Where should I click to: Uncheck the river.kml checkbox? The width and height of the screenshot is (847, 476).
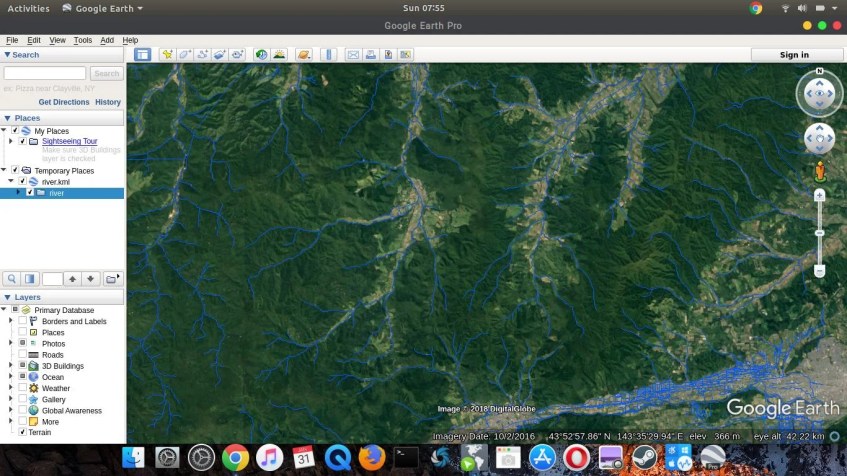(x=23, y=181)
